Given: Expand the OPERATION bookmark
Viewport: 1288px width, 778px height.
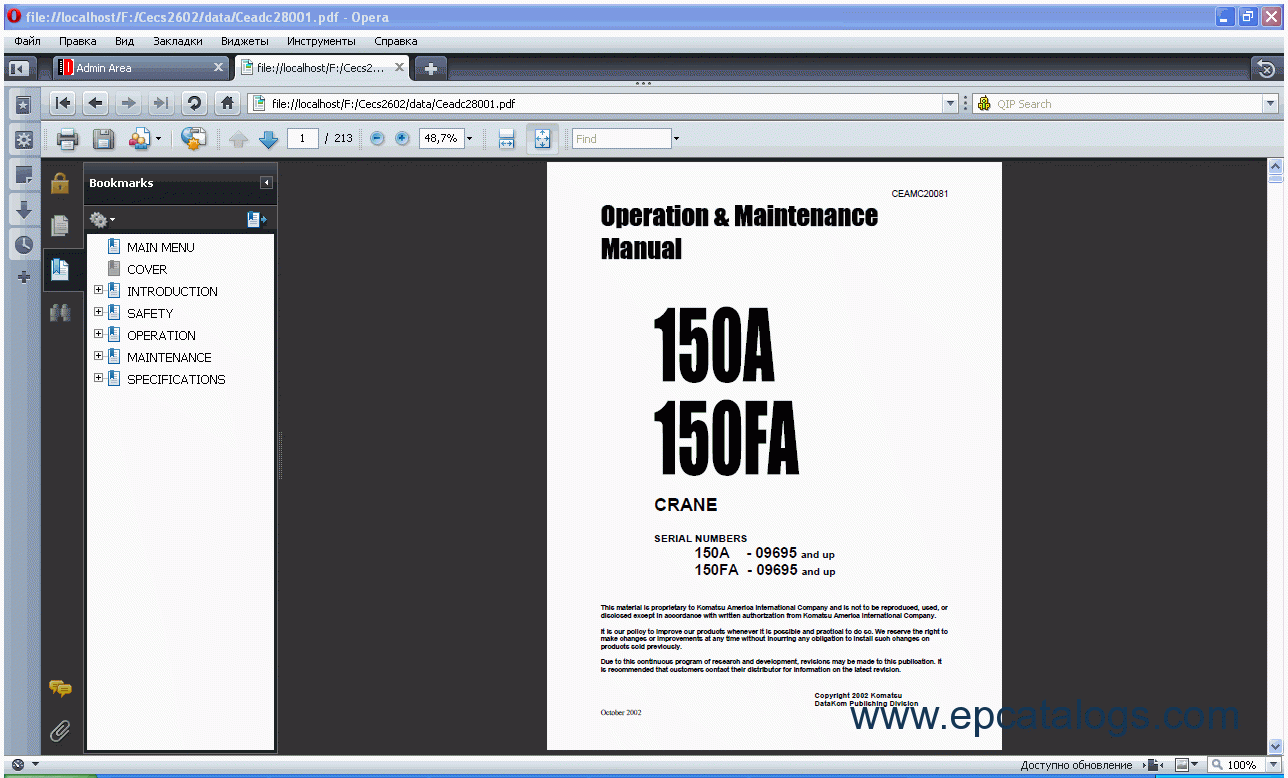Looking at the screenshot, I should click(98, 335).
